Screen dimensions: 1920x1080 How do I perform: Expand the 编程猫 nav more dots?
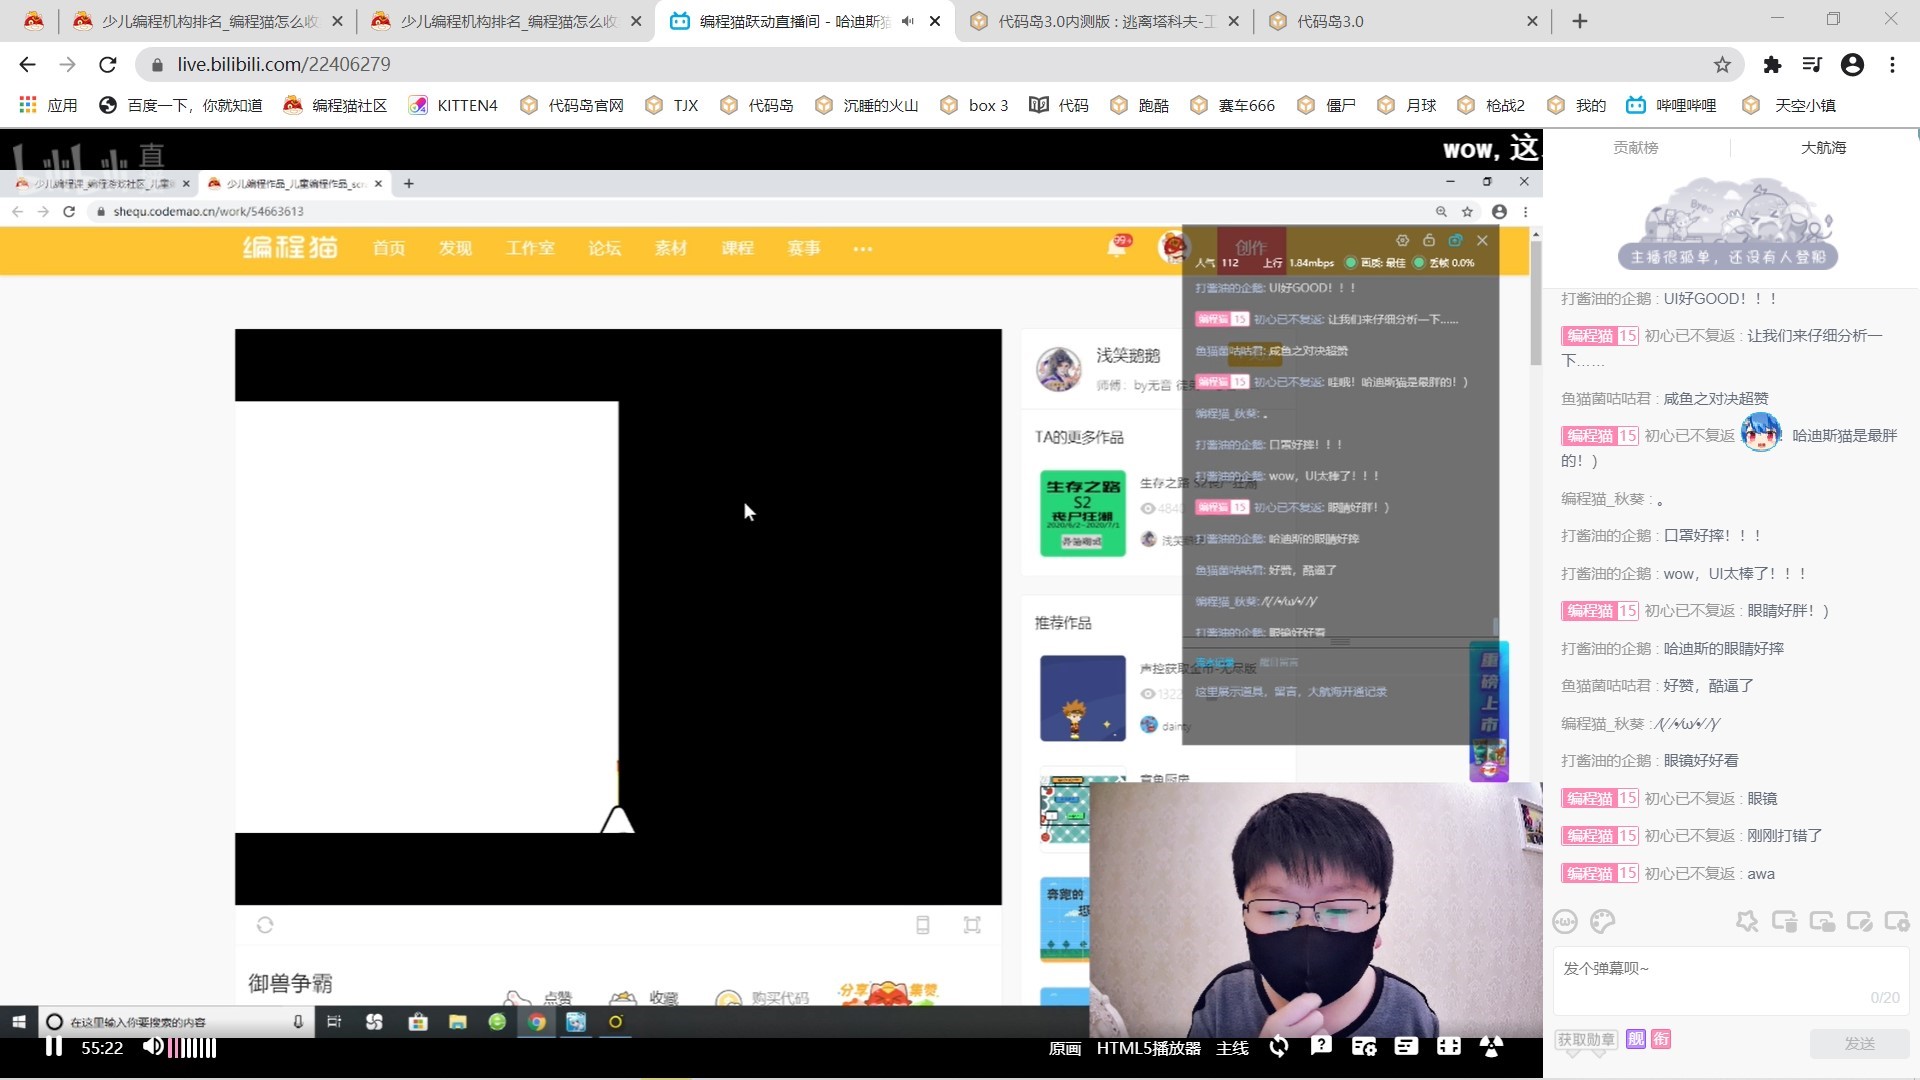point(863,249)
